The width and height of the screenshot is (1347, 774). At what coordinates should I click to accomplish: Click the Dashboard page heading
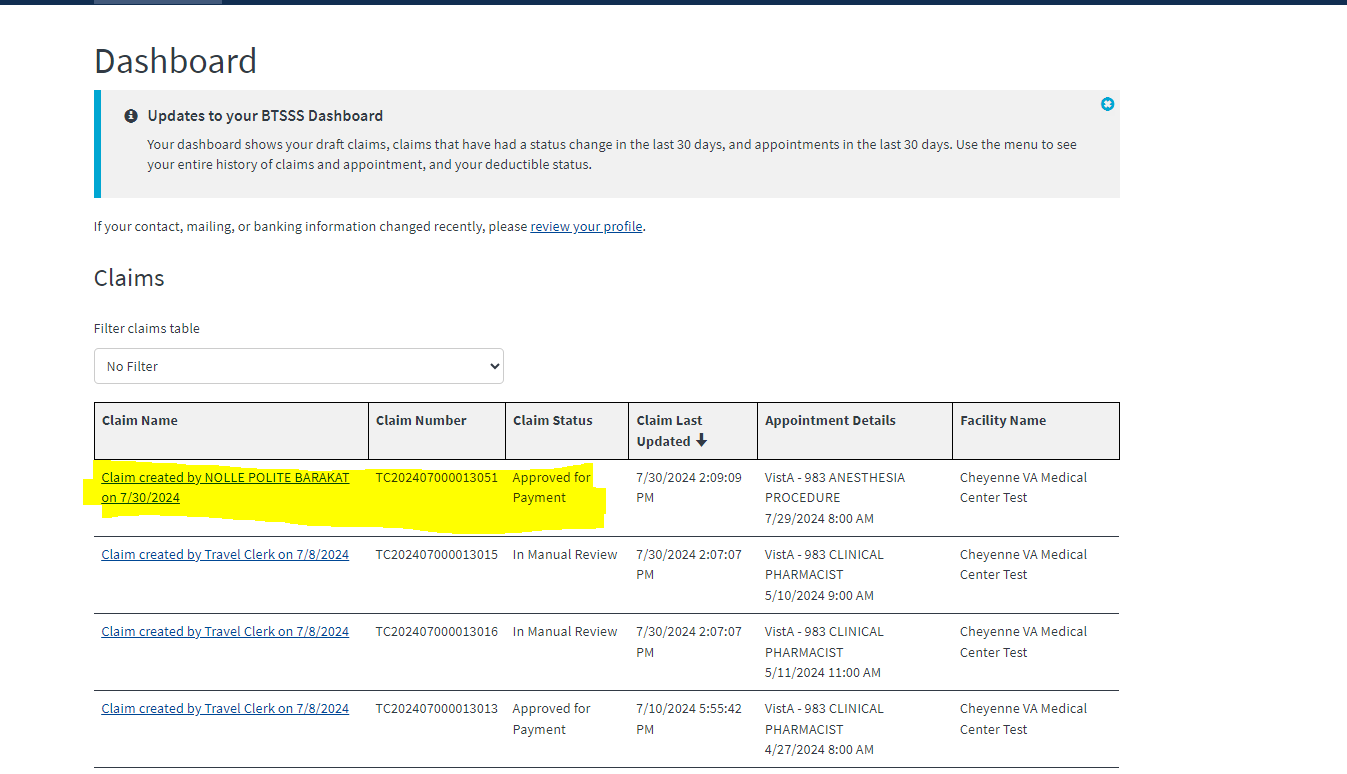point(175,61)
